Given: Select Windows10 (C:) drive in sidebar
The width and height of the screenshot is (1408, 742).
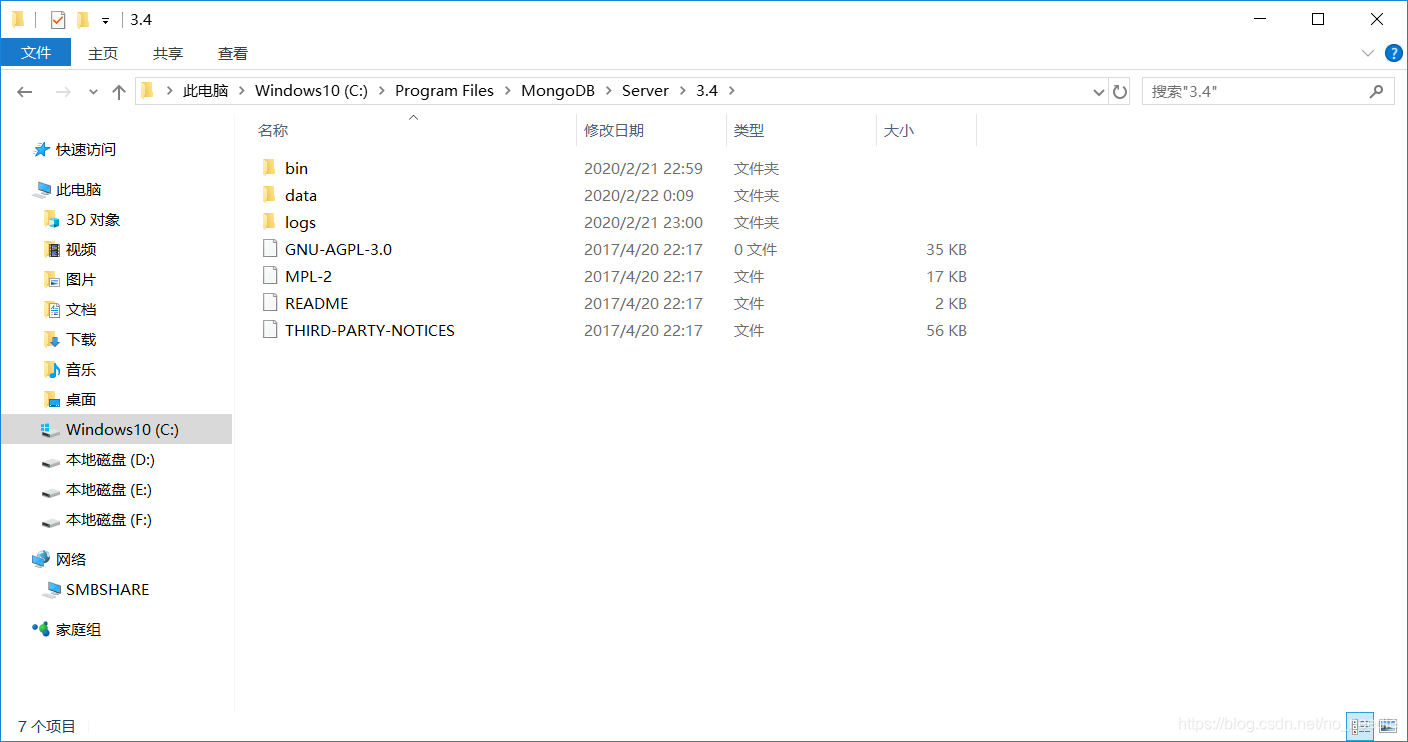Looking at the screenshot, I should tap(116, 430).
